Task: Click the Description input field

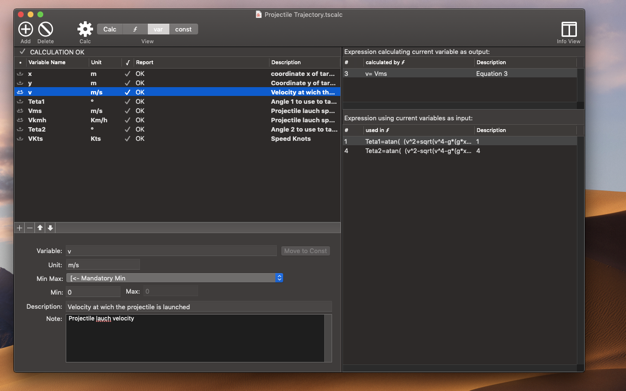Action: [199, 307]
